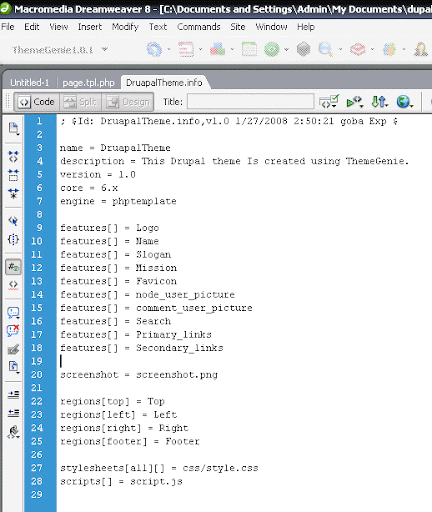Click Wrap tag pencil icon
Screen dimensions: 432x512
click(13, 349)
